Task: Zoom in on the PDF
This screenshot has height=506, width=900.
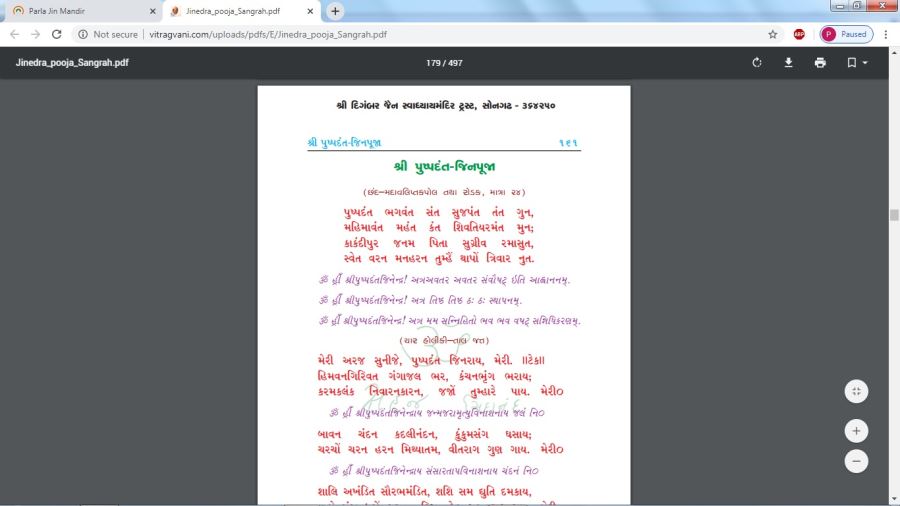Action: coord(856,431)
